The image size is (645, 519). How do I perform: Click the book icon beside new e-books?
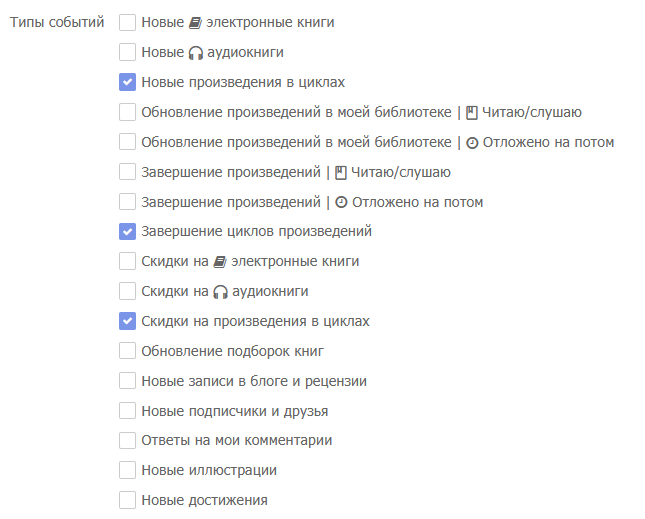tap(194, 22)
